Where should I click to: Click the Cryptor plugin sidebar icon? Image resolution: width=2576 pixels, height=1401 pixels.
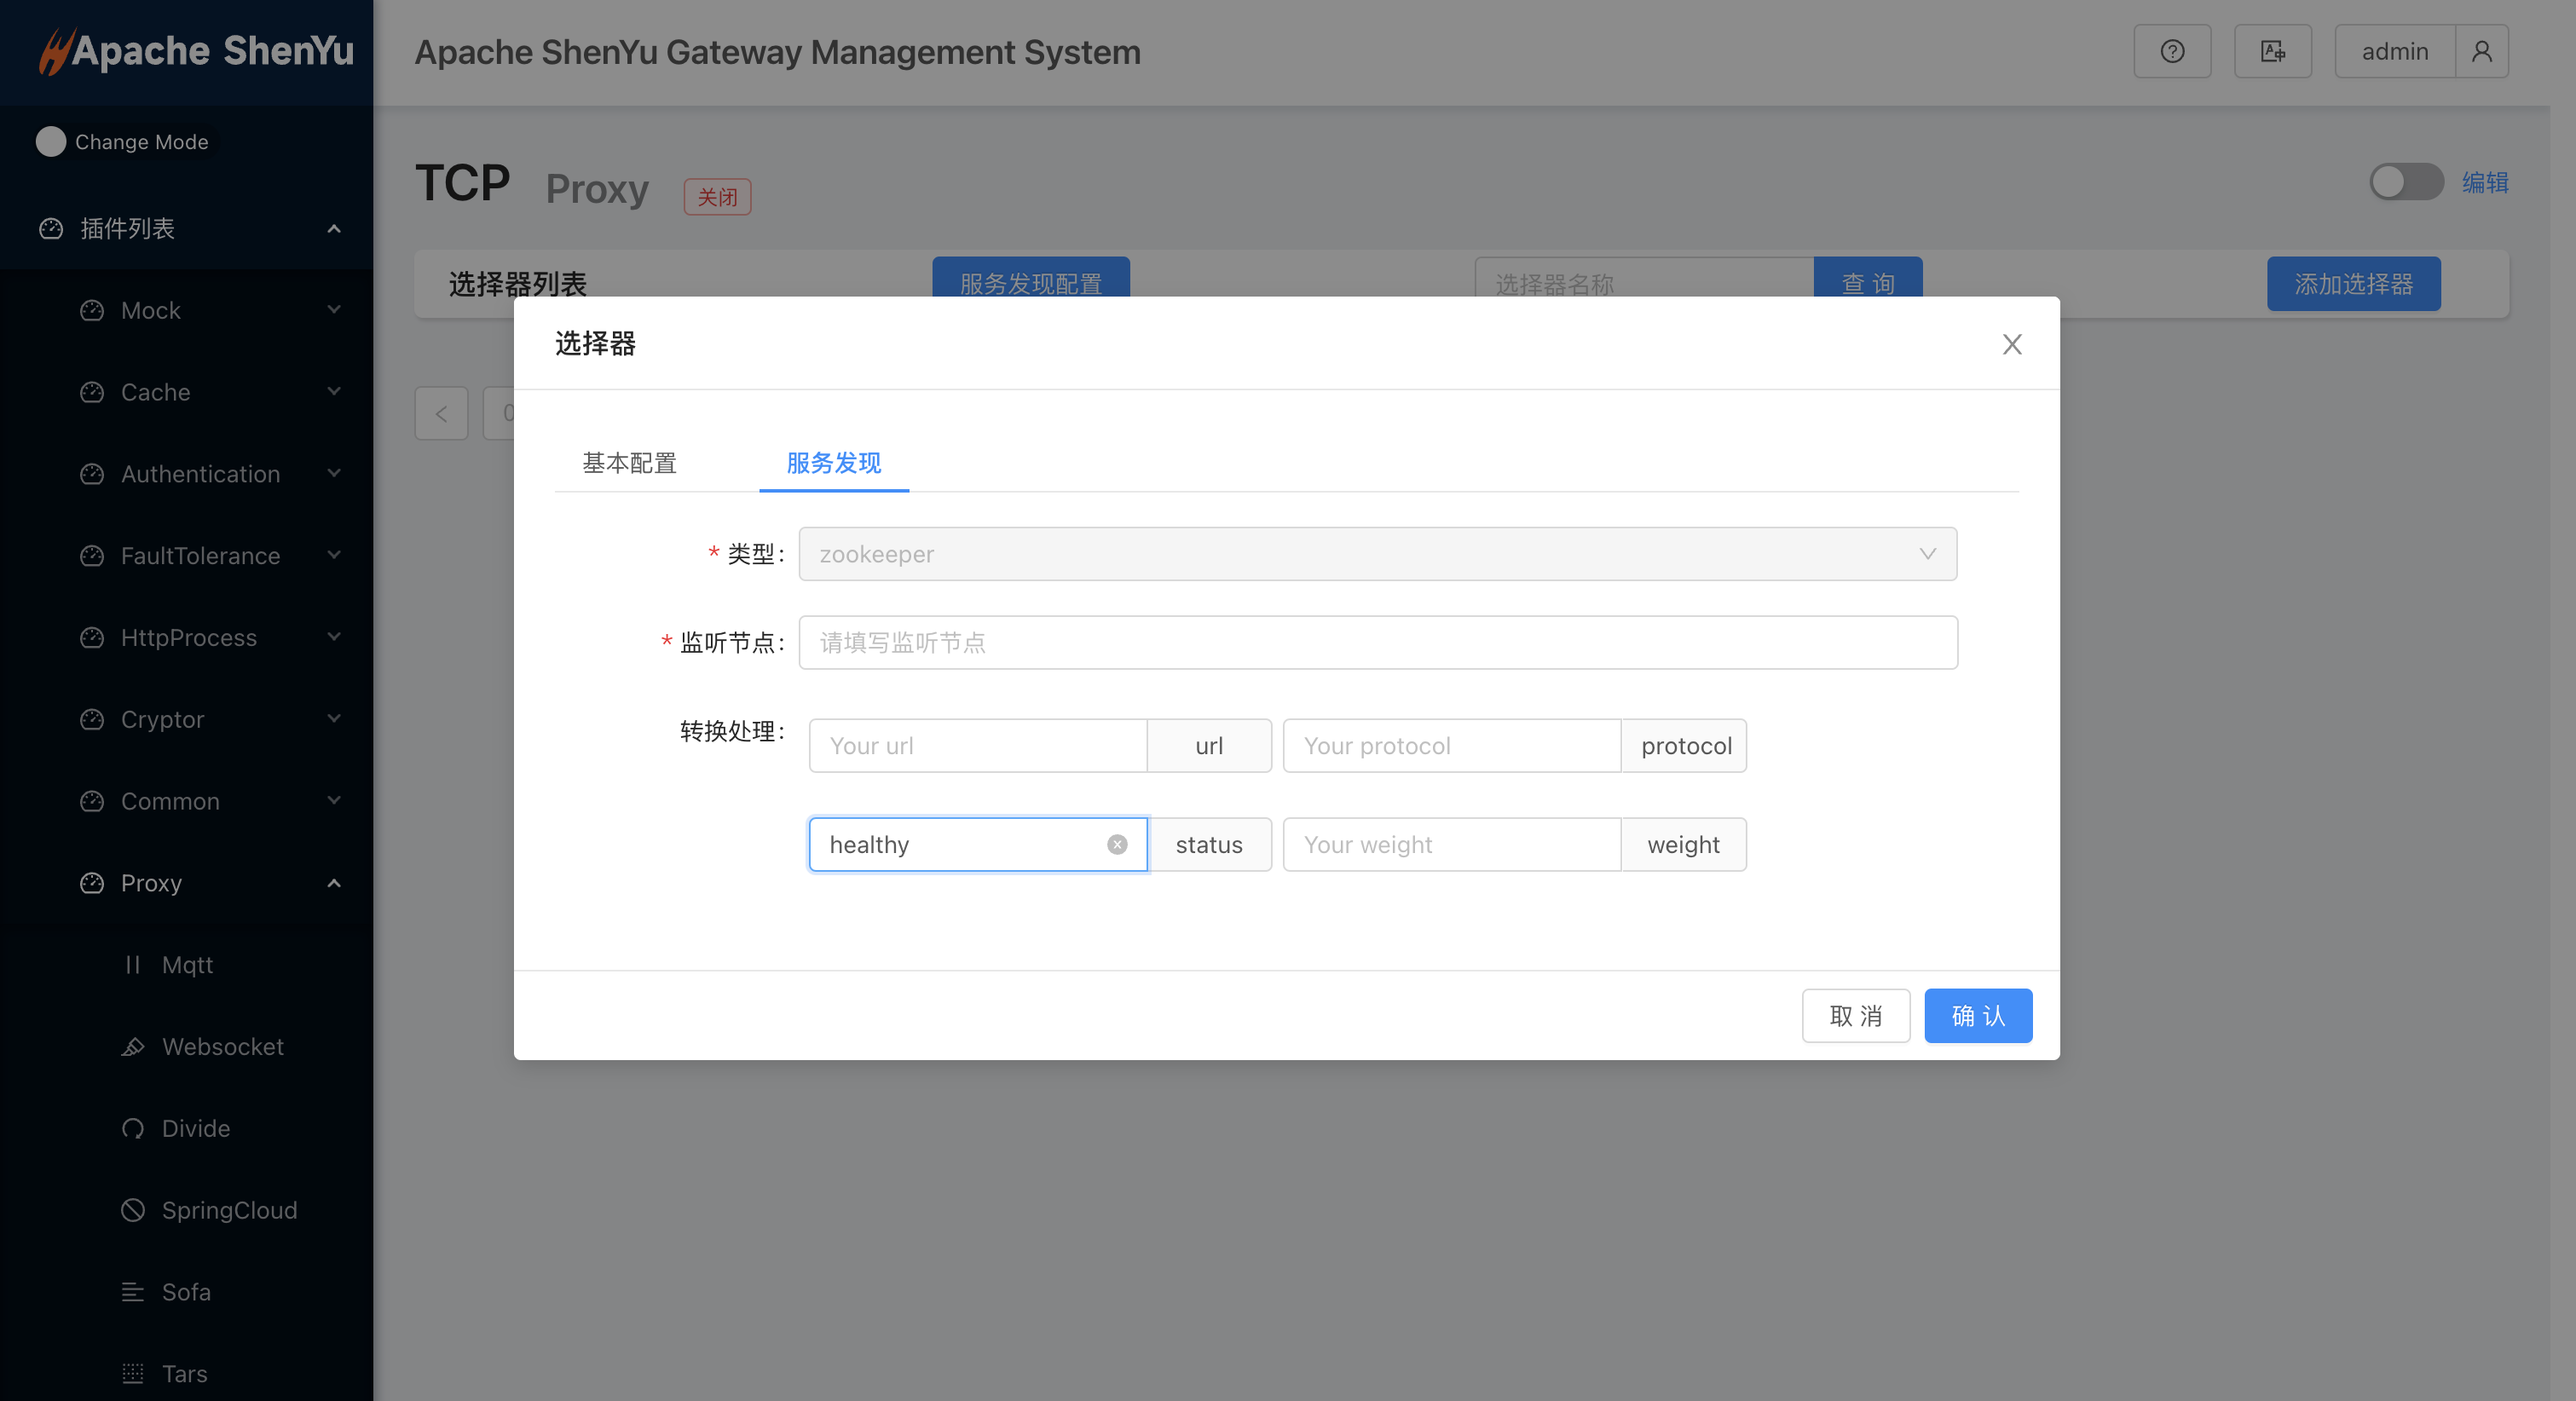90,718
